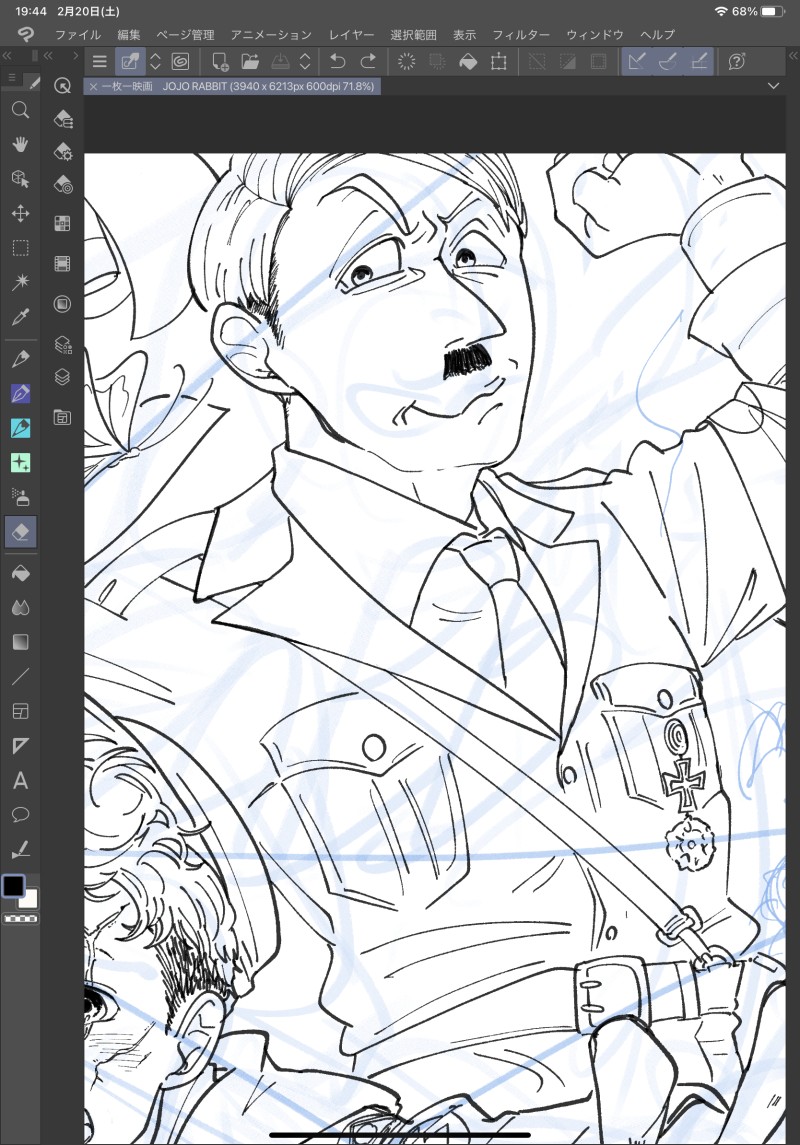Expand the chevrons beside Clip Studio button
Screen dimensions: 800x1145
155,62
